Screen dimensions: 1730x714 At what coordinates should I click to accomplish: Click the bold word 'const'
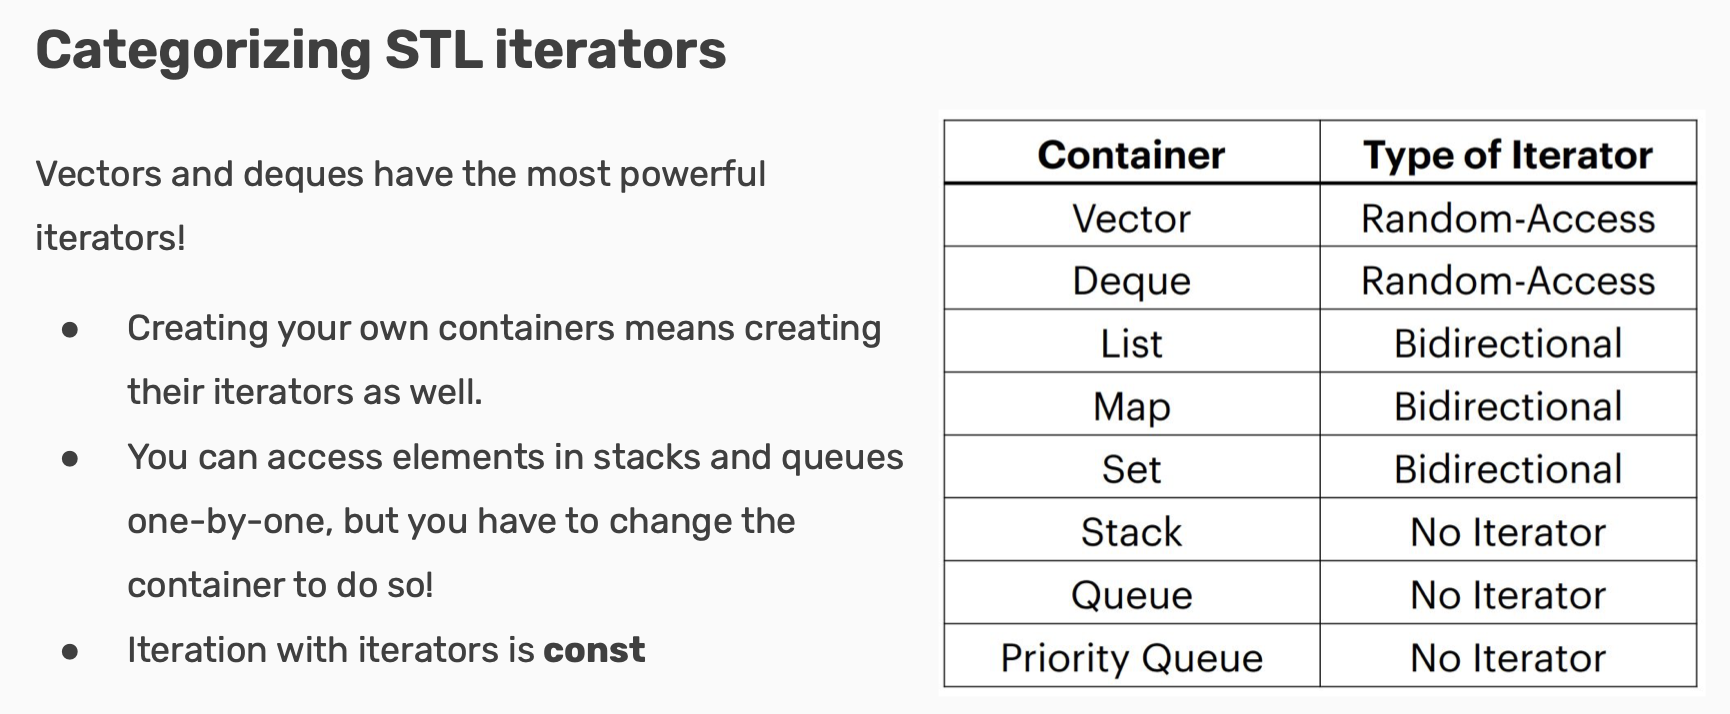click(x=594, y=650)
